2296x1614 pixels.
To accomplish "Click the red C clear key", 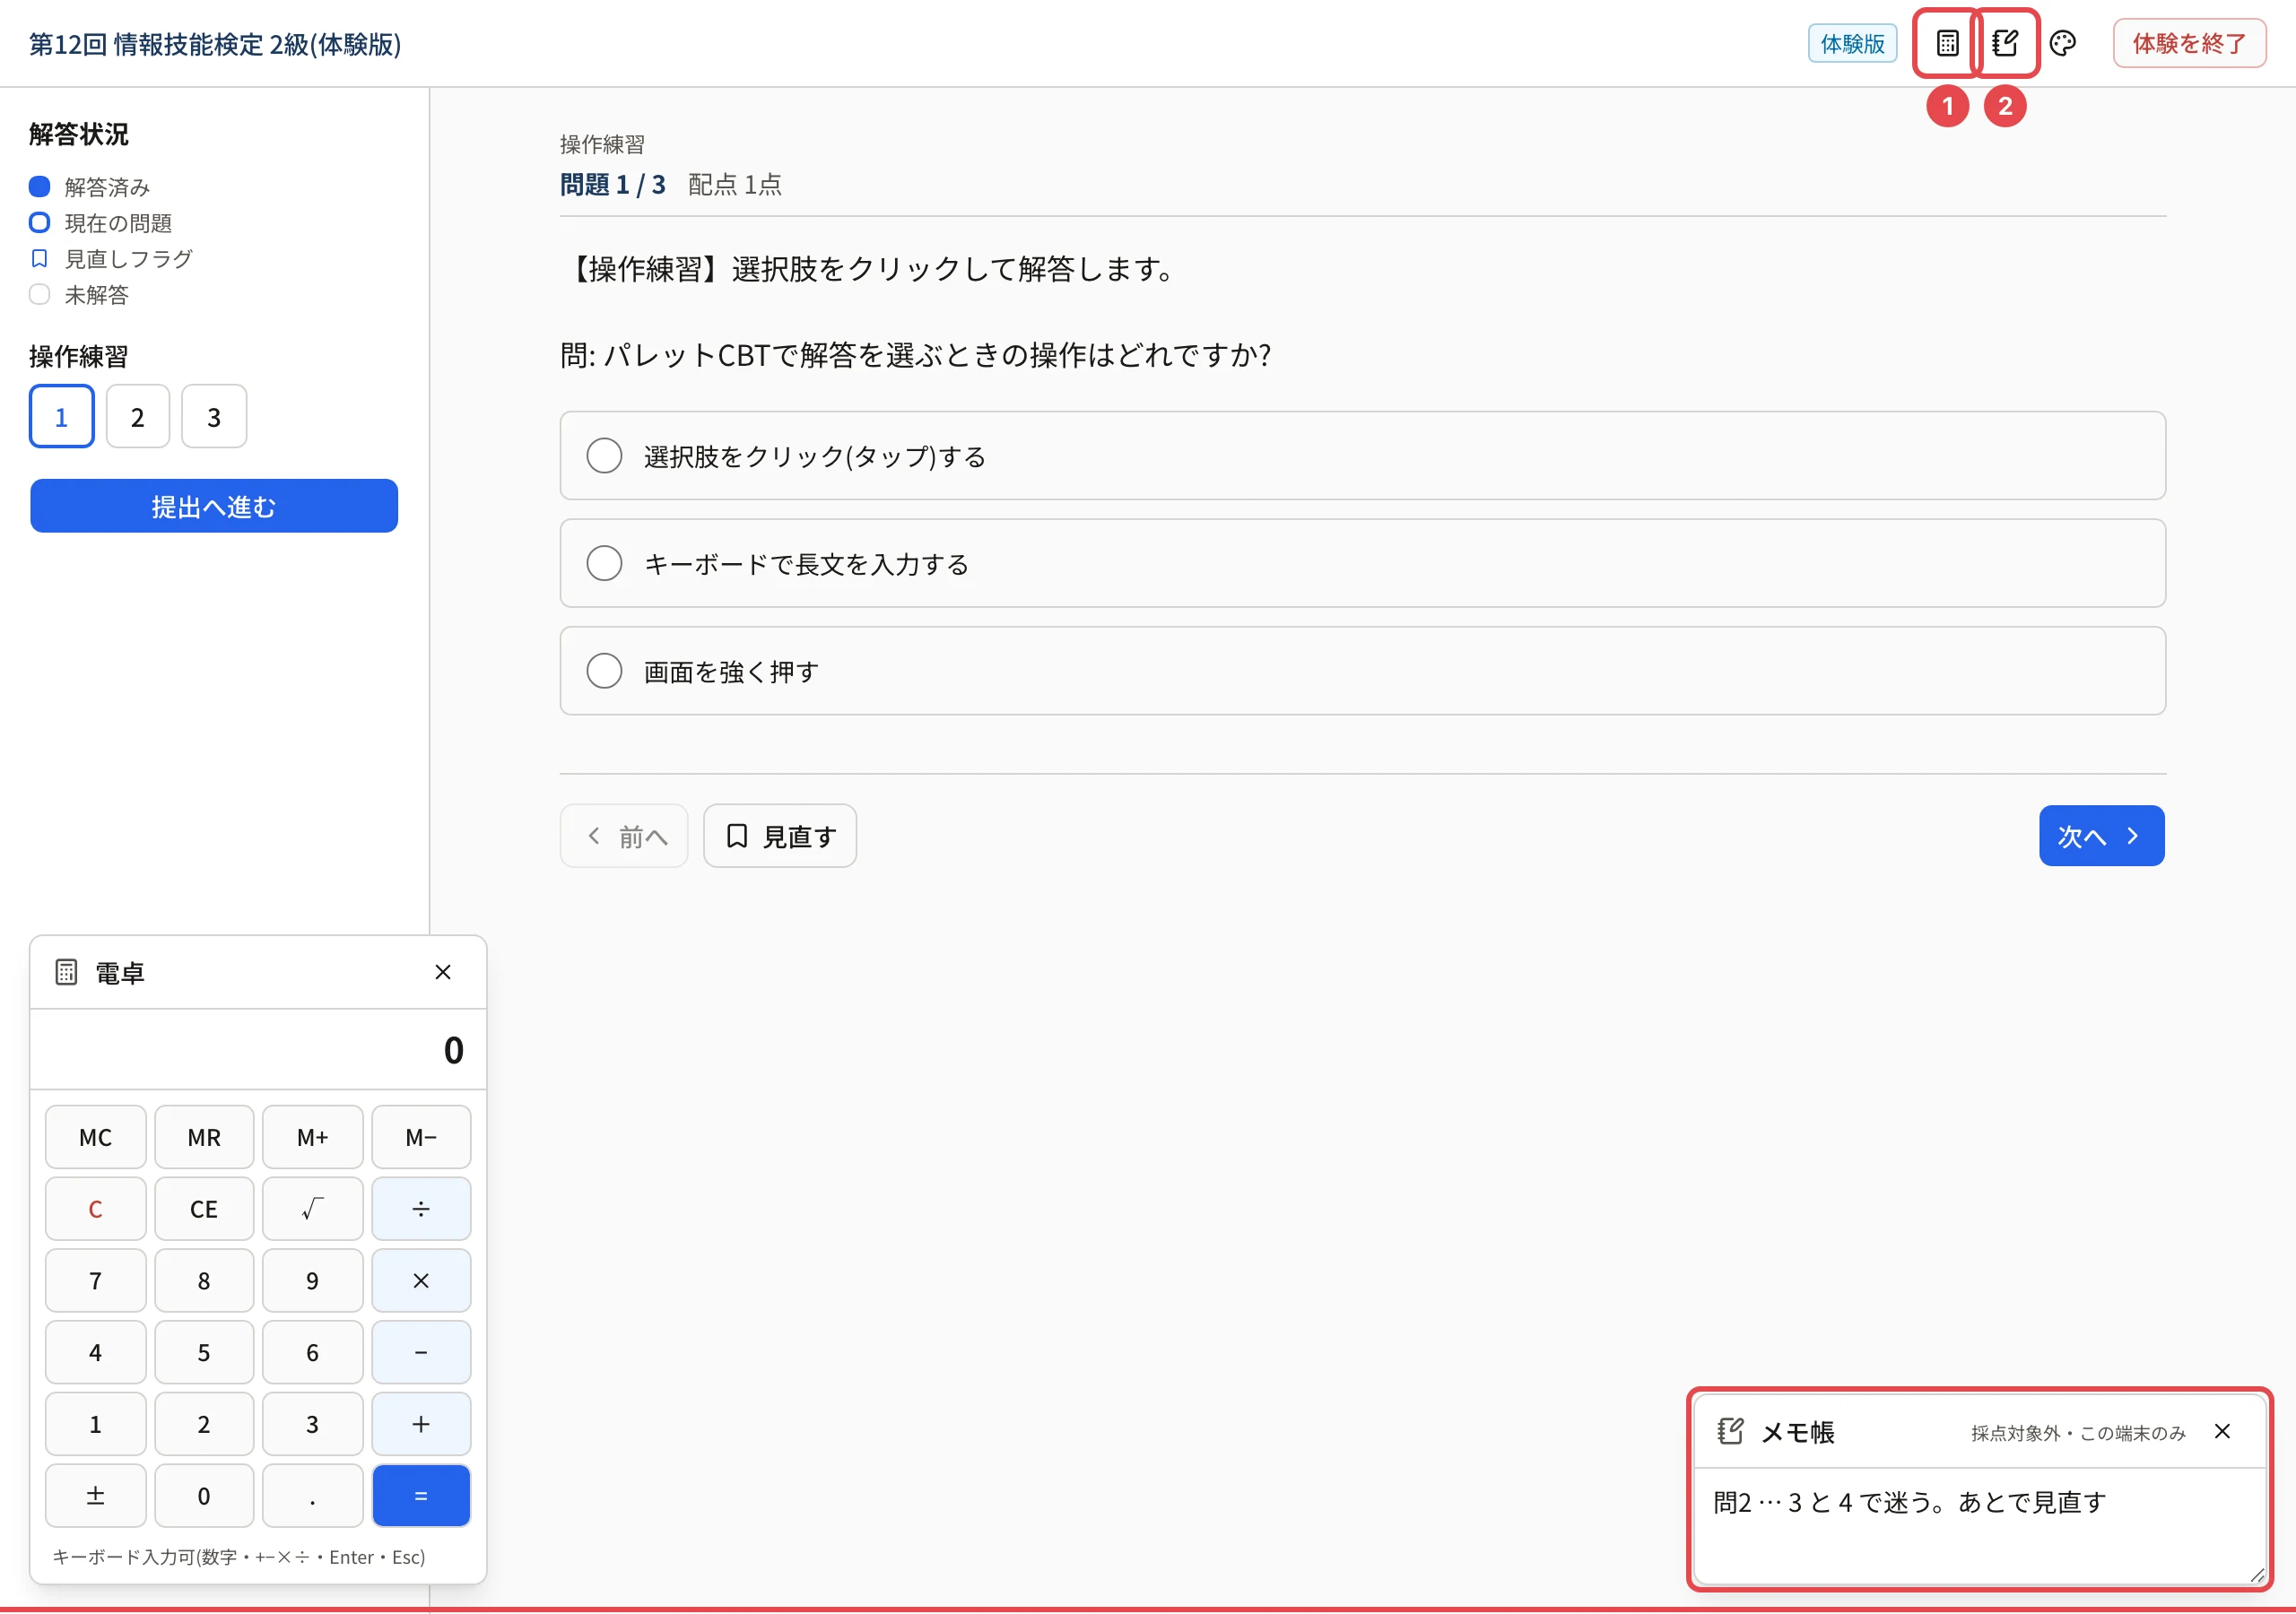I will click(x=95, y=1208).
